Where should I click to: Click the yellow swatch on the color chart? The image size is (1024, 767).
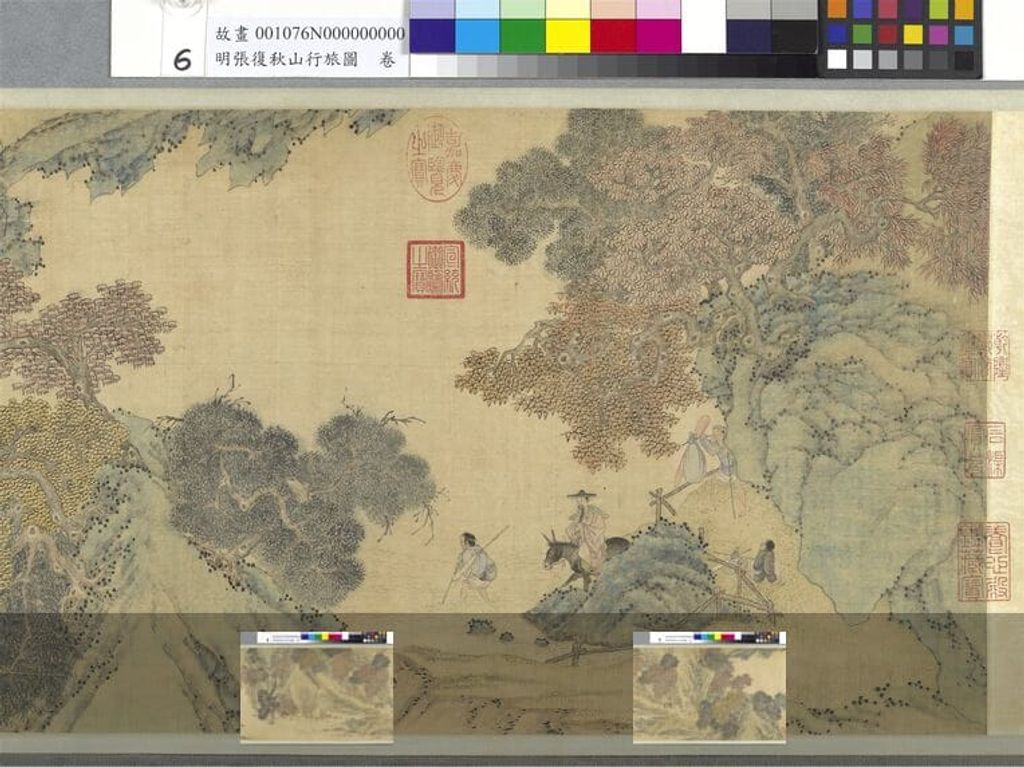coord(568,36)
